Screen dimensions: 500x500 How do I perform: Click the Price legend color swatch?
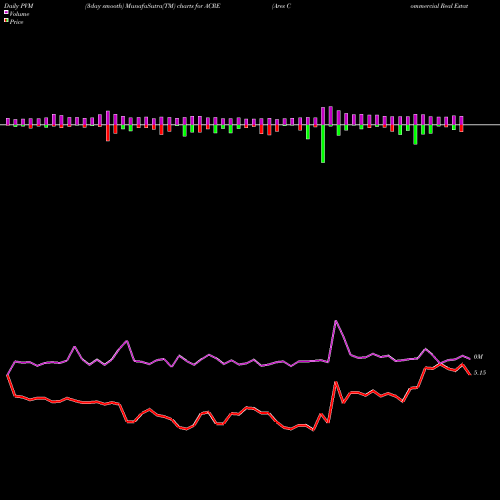6,21
